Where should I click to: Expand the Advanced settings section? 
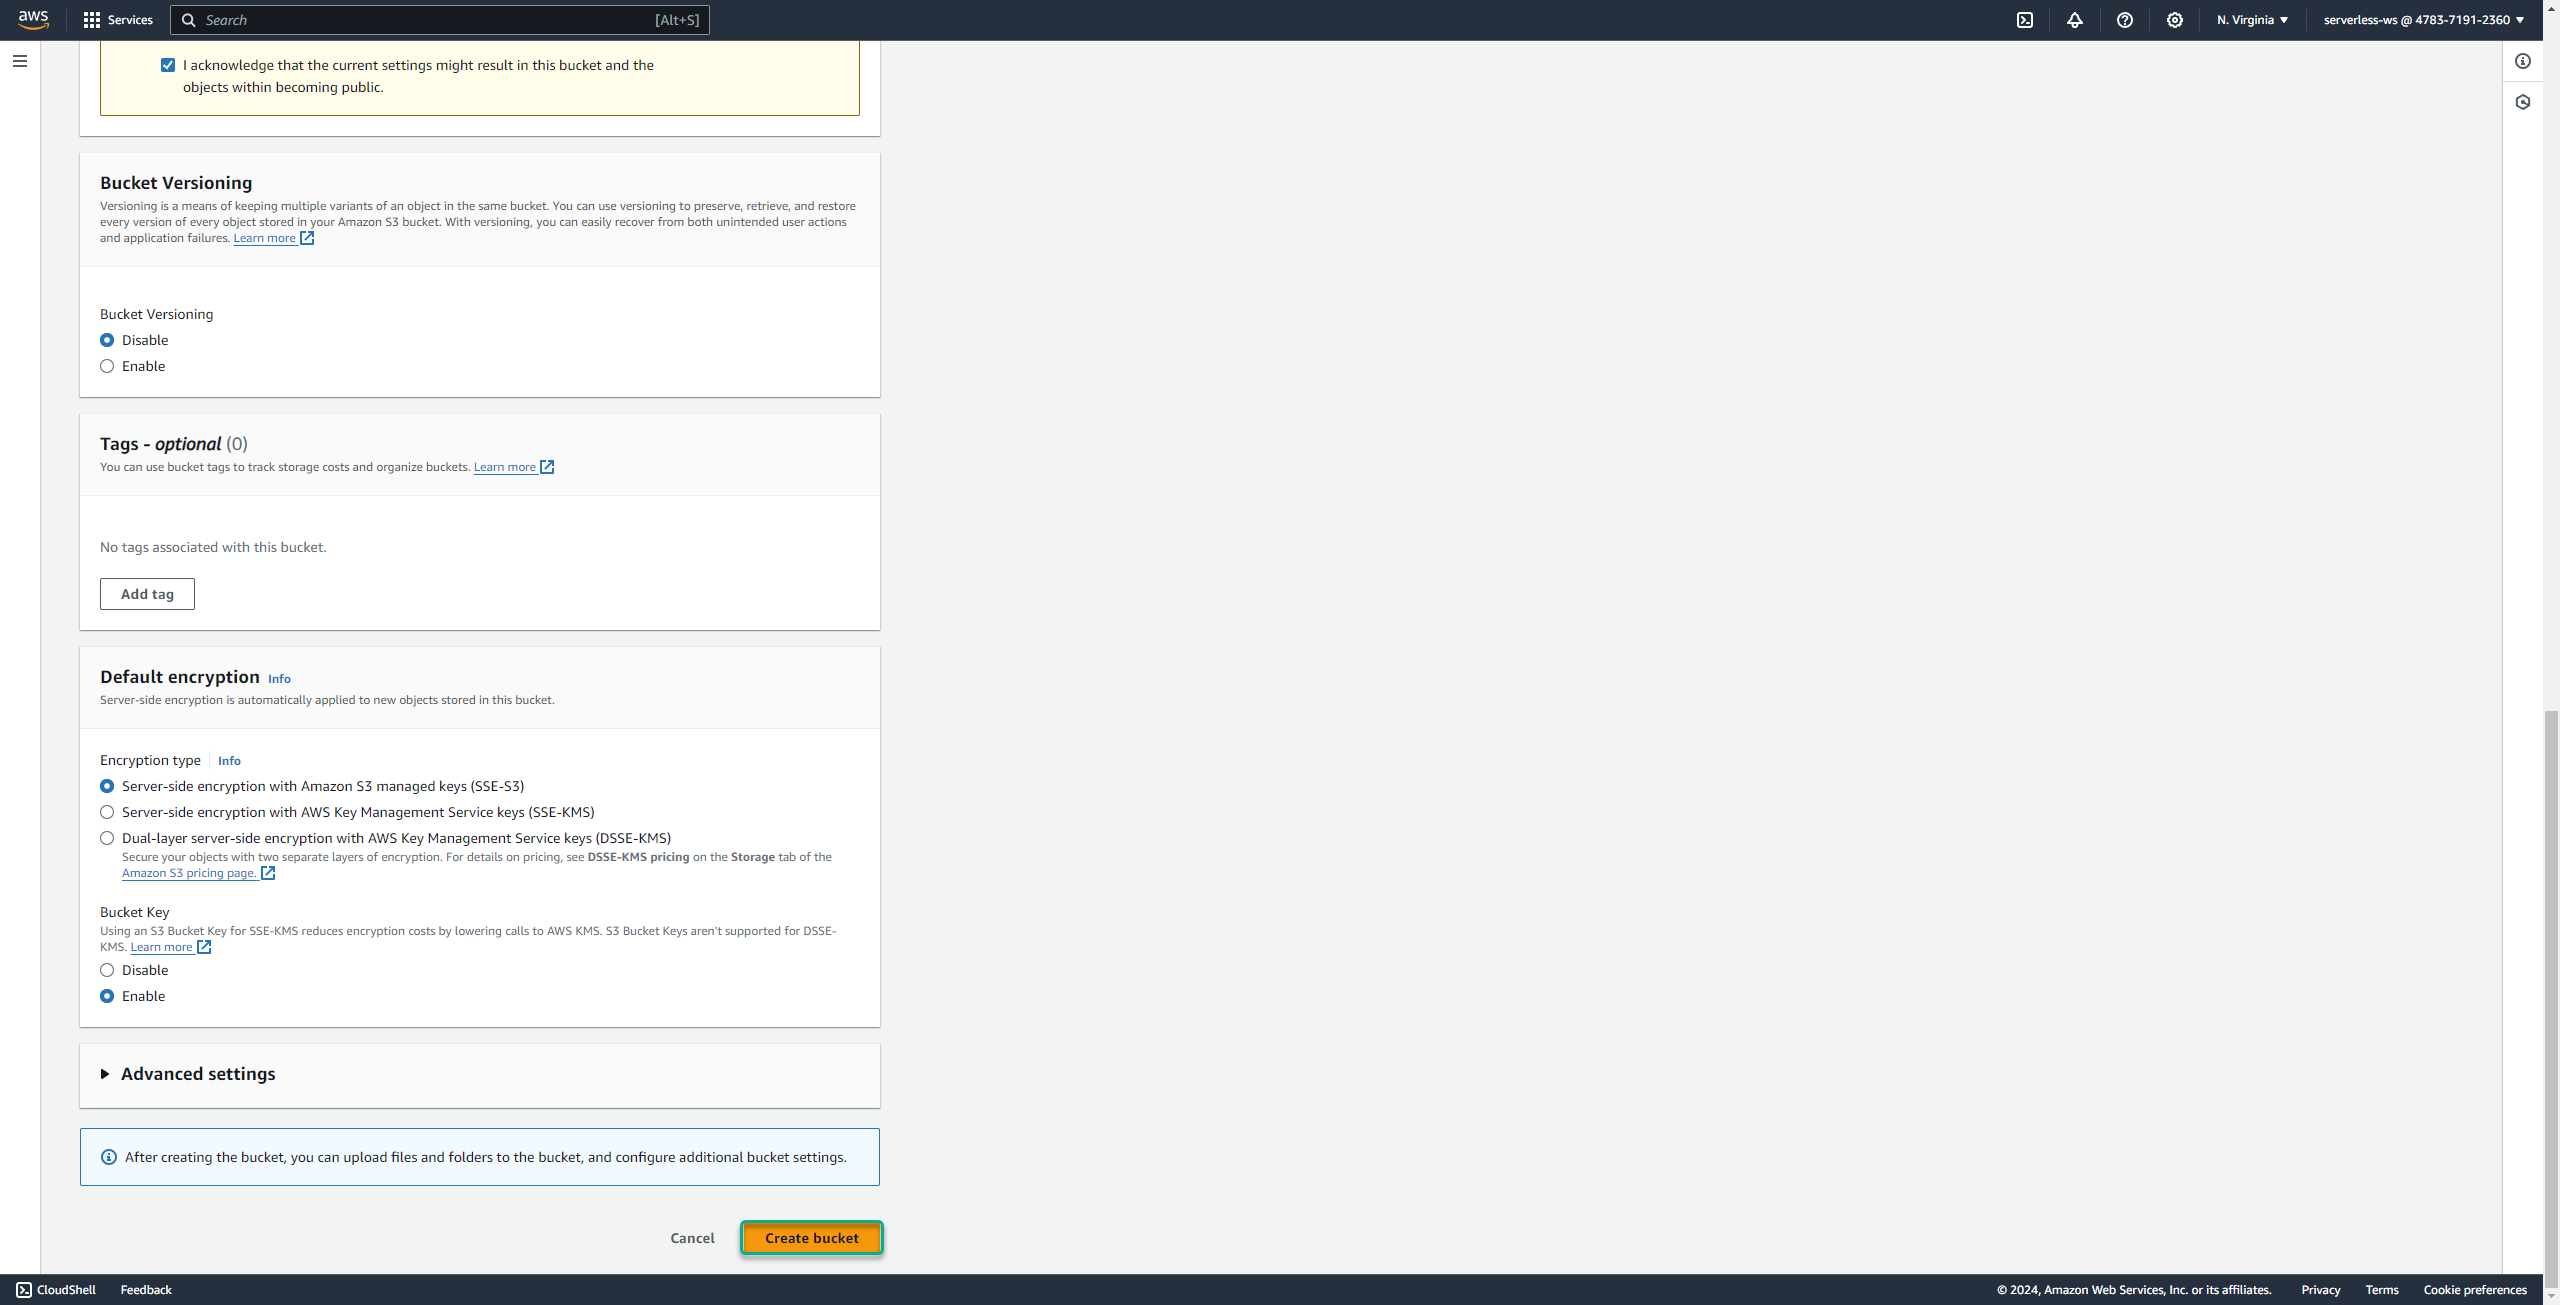click(x=188, y=1074)
